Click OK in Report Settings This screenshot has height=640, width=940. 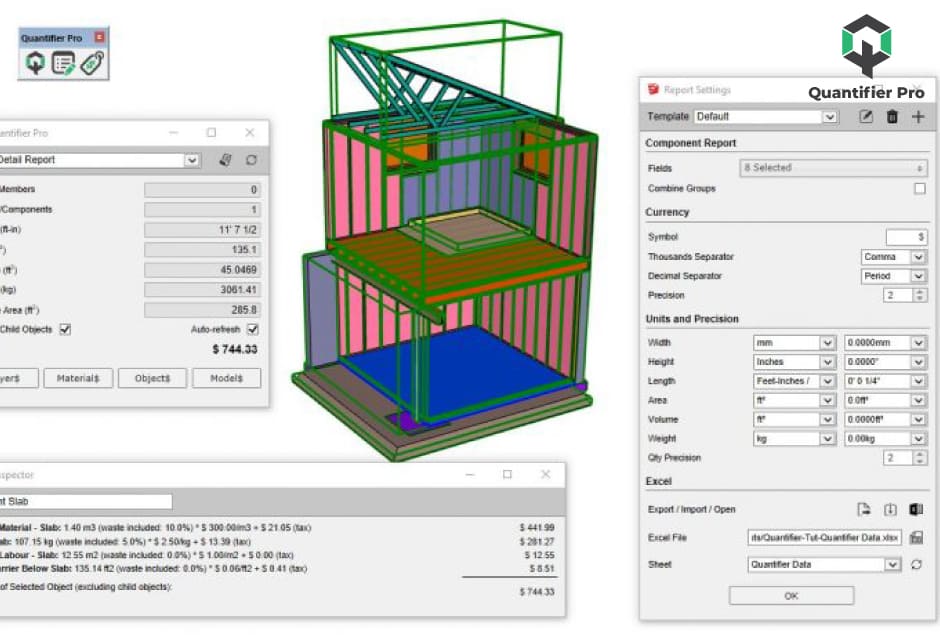tap(791, 595)
